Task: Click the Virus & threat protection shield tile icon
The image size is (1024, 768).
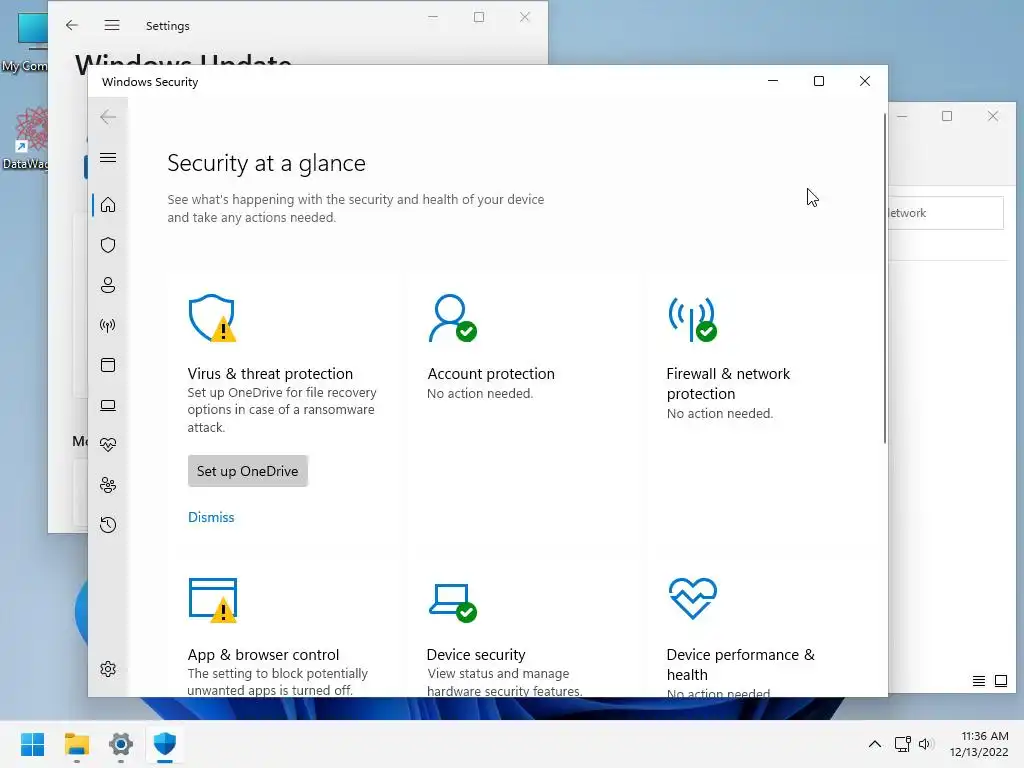Action: tap(212, 318)
